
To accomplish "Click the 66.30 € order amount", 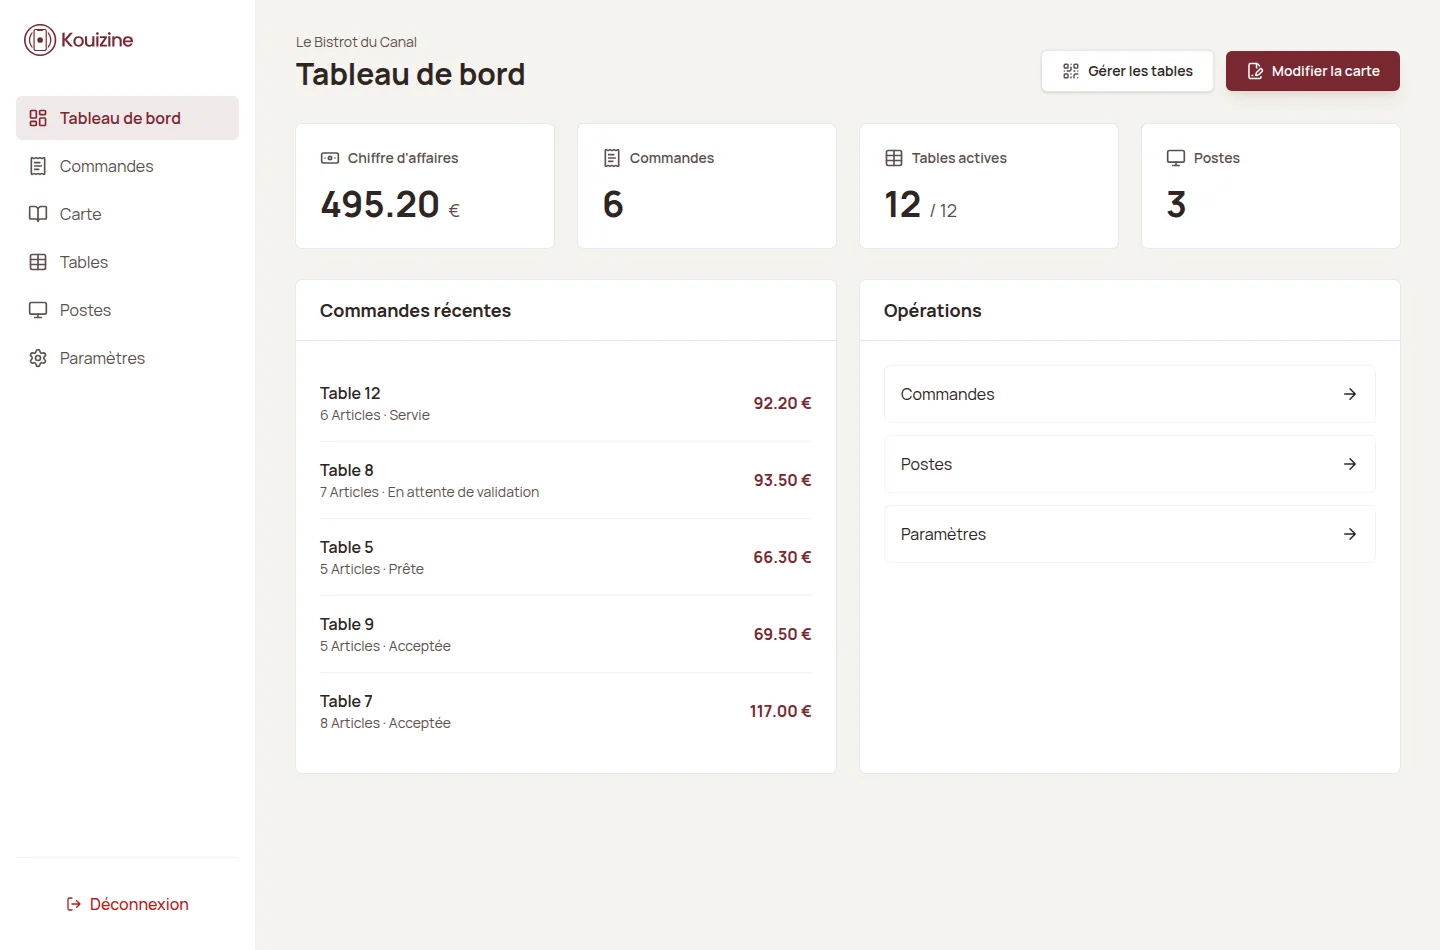I will tap(782, 557).
